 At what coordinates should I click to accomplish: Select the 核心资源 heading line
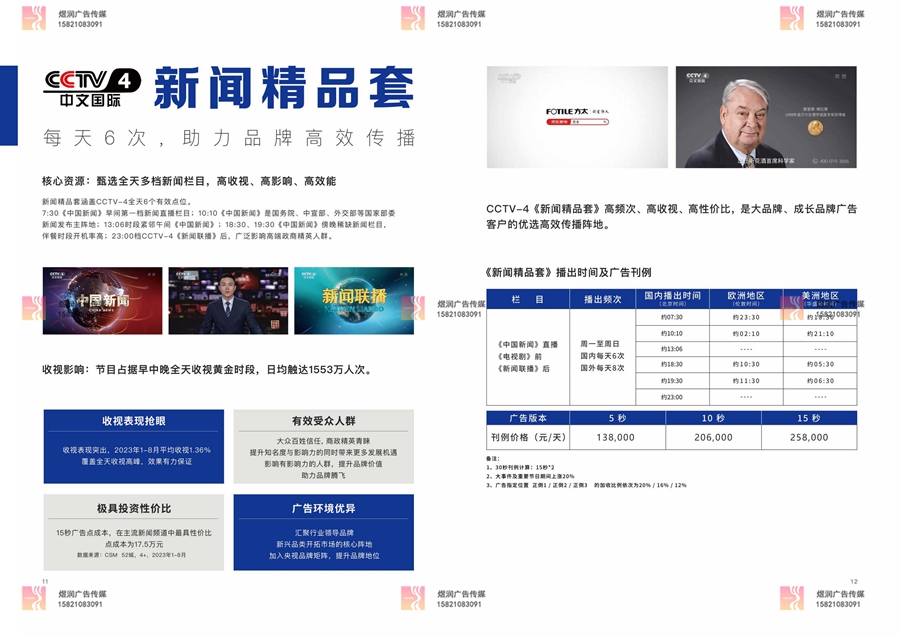189,181
